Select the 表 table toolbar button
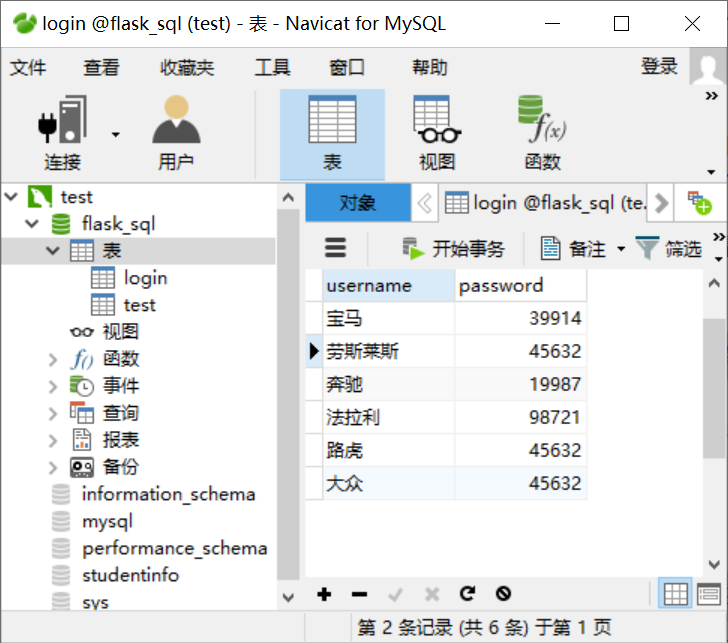Screen dimensions: 728x643 pyautogui.click(x=332, y=134)
